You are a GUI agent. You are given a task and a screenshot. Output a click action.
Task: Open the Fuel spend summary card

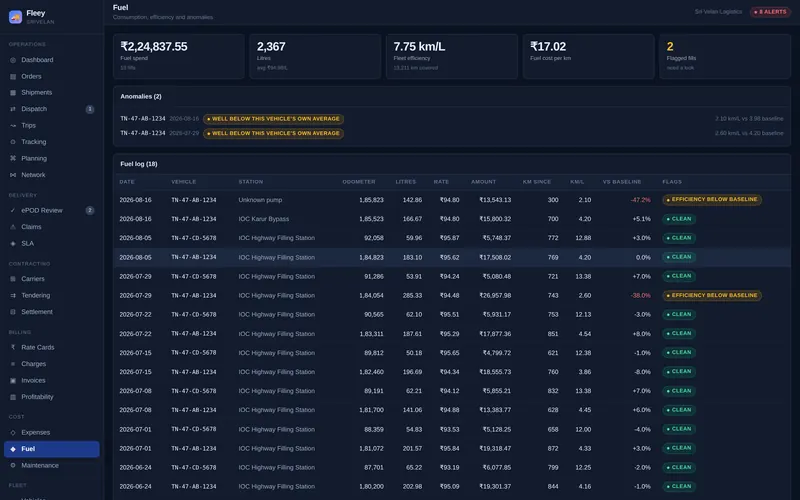pos(179,56)
